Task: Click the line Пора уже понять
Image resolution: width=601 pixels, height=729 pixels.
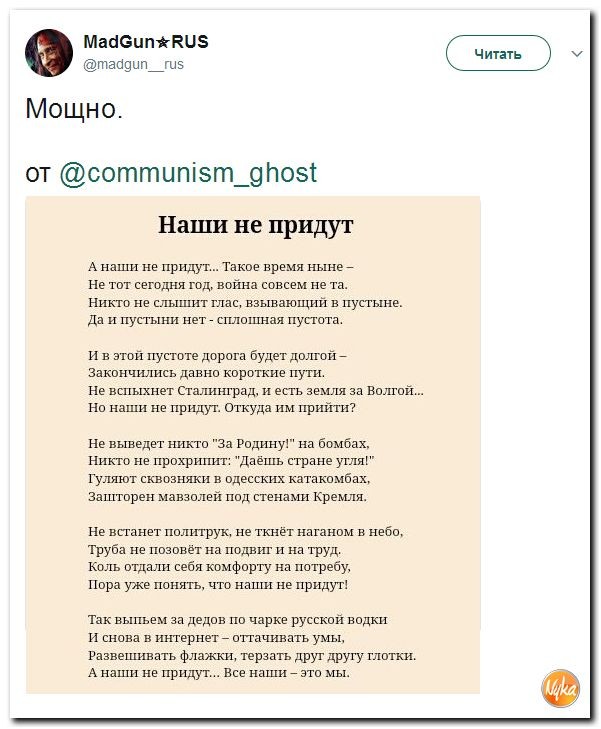Action: [x=218, y=584]
